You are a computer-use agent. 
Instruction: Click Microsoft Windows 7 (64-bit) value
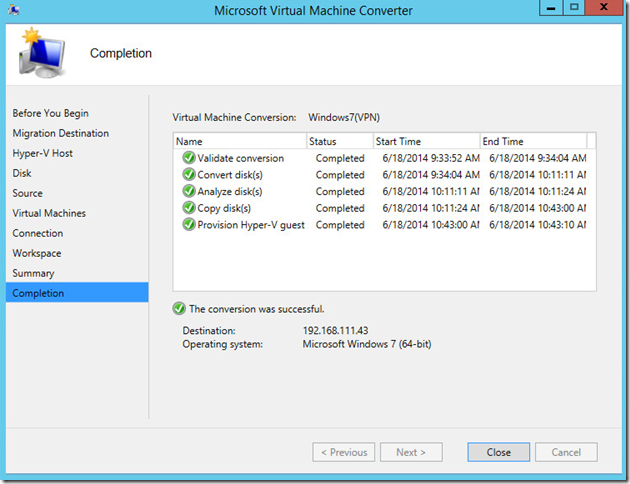(367, 344)
